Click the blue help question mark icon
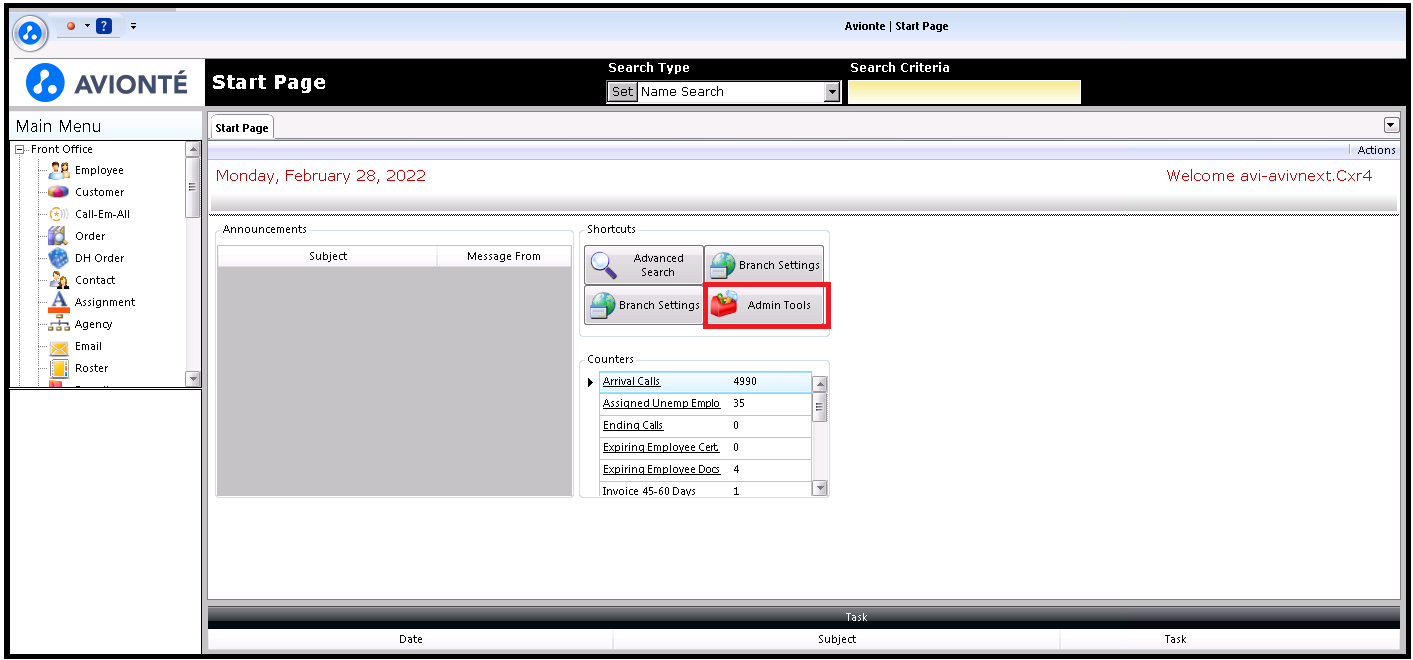This screenshot has width=1413, height=660. [104, 26]
